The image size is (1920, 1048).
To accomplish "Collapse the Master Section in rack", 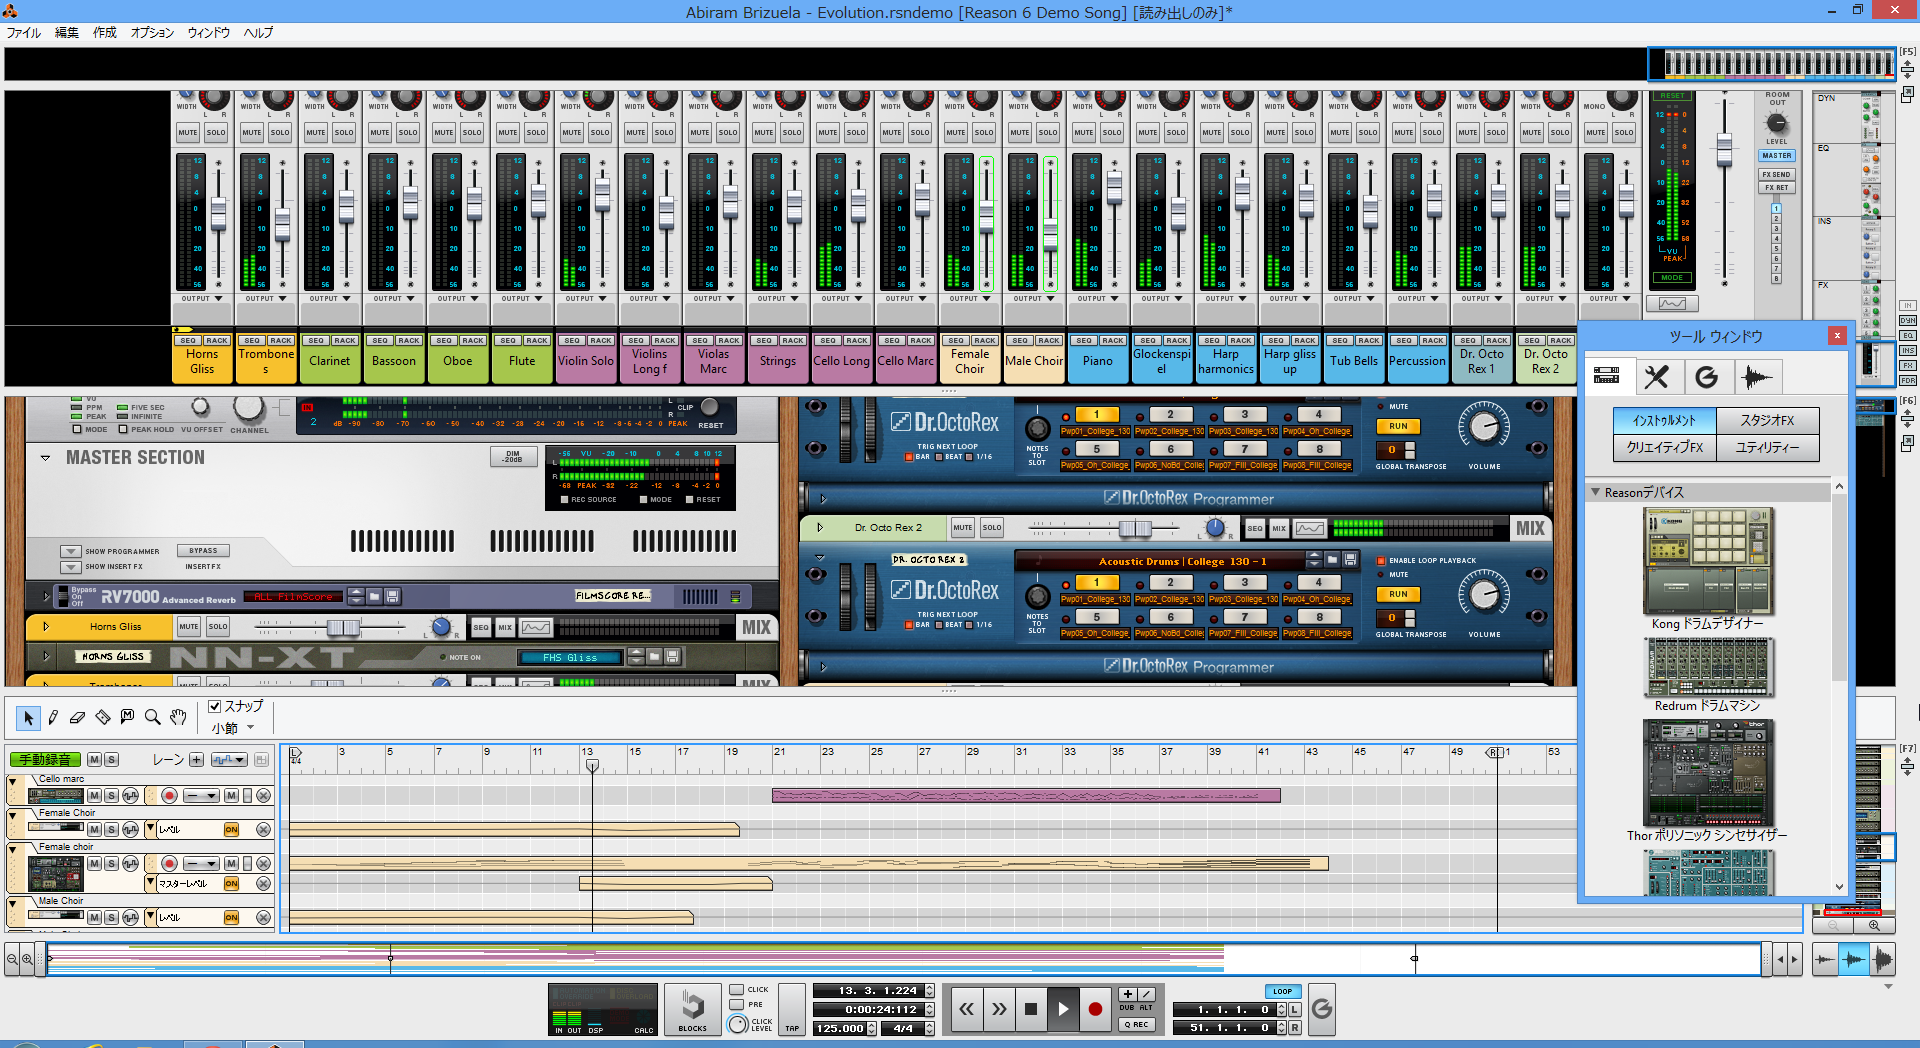I will pos(45,458).
